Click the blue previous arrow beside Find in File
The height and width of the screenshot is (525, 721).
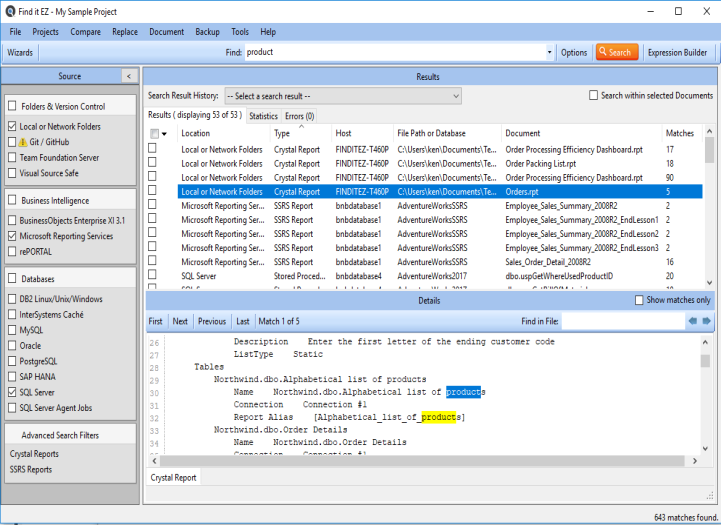click(692, 321)
